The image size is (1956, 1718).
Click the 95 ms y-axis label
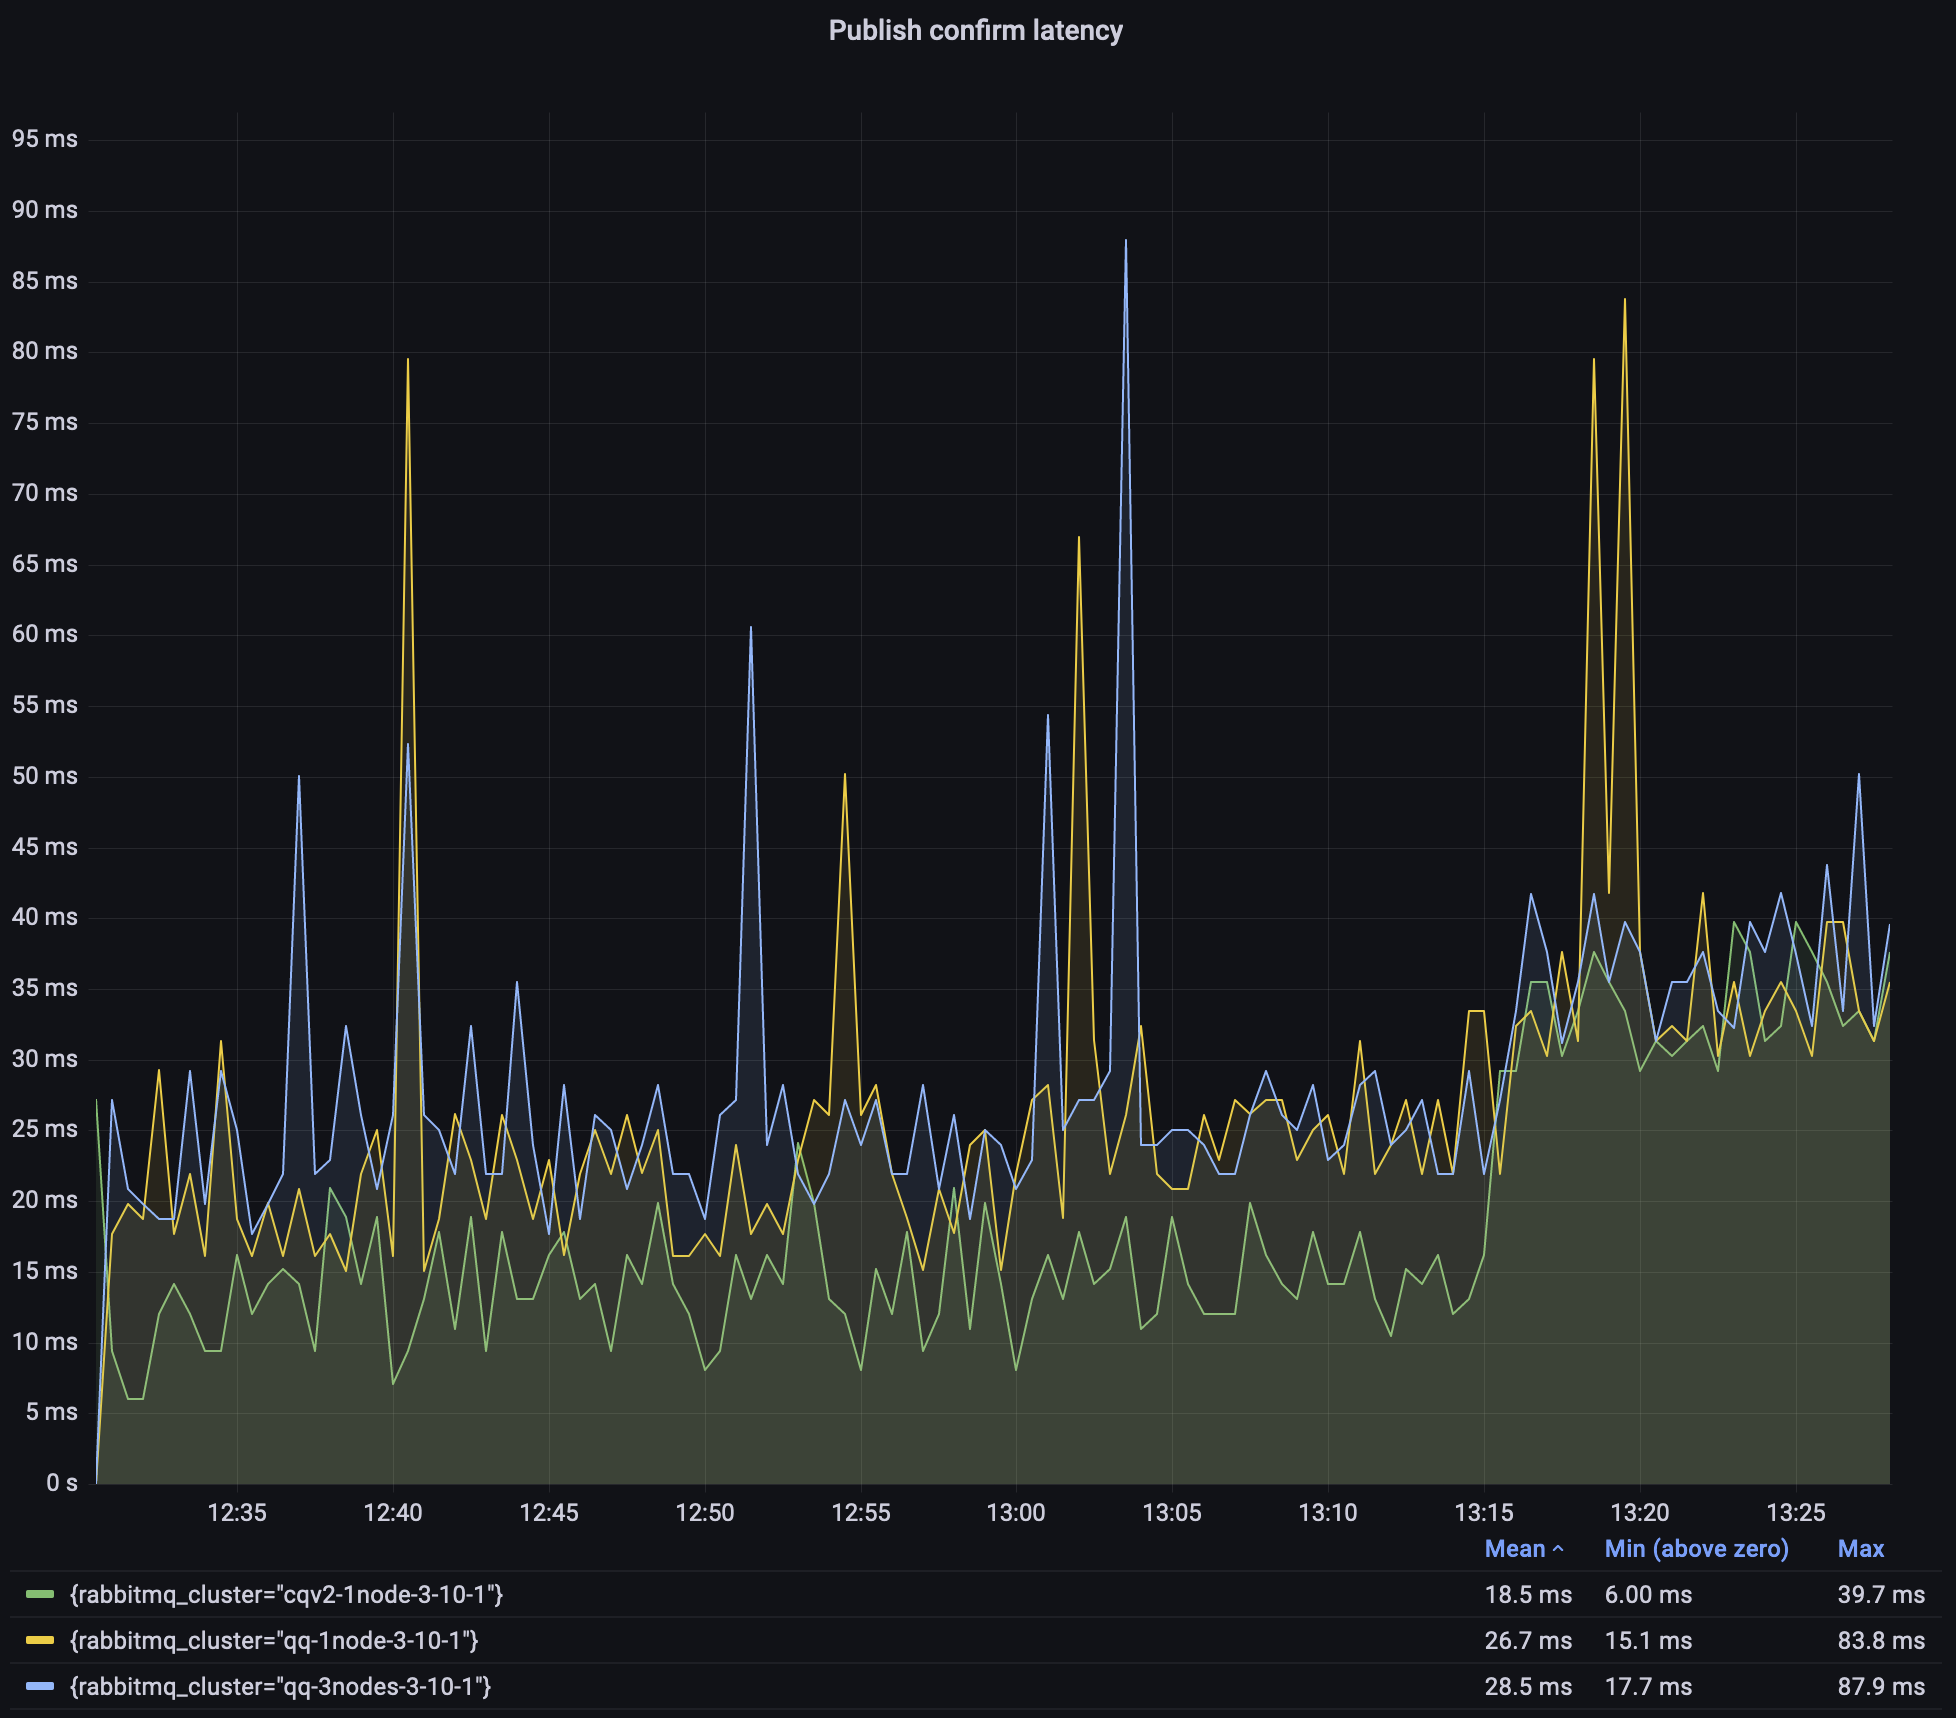coord(44,139)
